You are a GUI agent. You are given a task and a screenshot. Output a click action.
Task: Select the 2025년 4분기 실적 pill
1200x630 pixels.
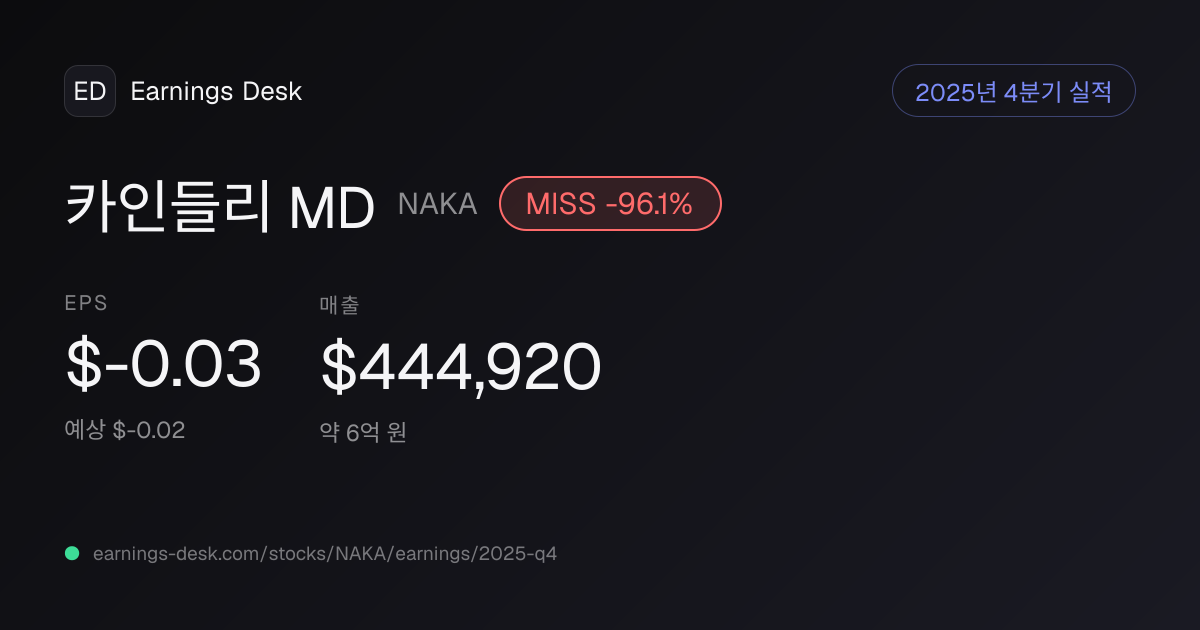1013,91
